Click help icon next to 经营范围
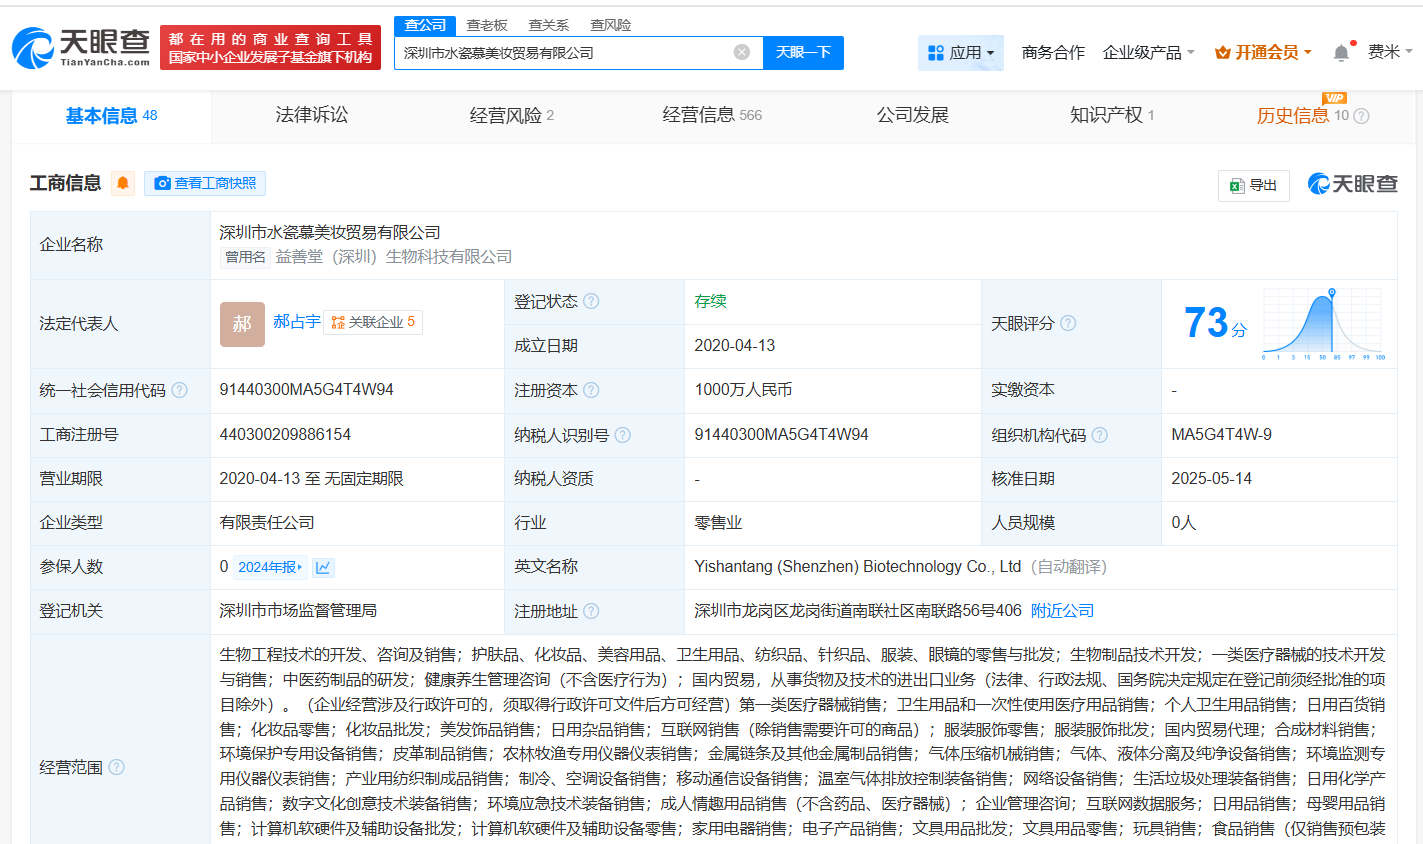This screenshot has width=1423, height=844. click(116, 767)
